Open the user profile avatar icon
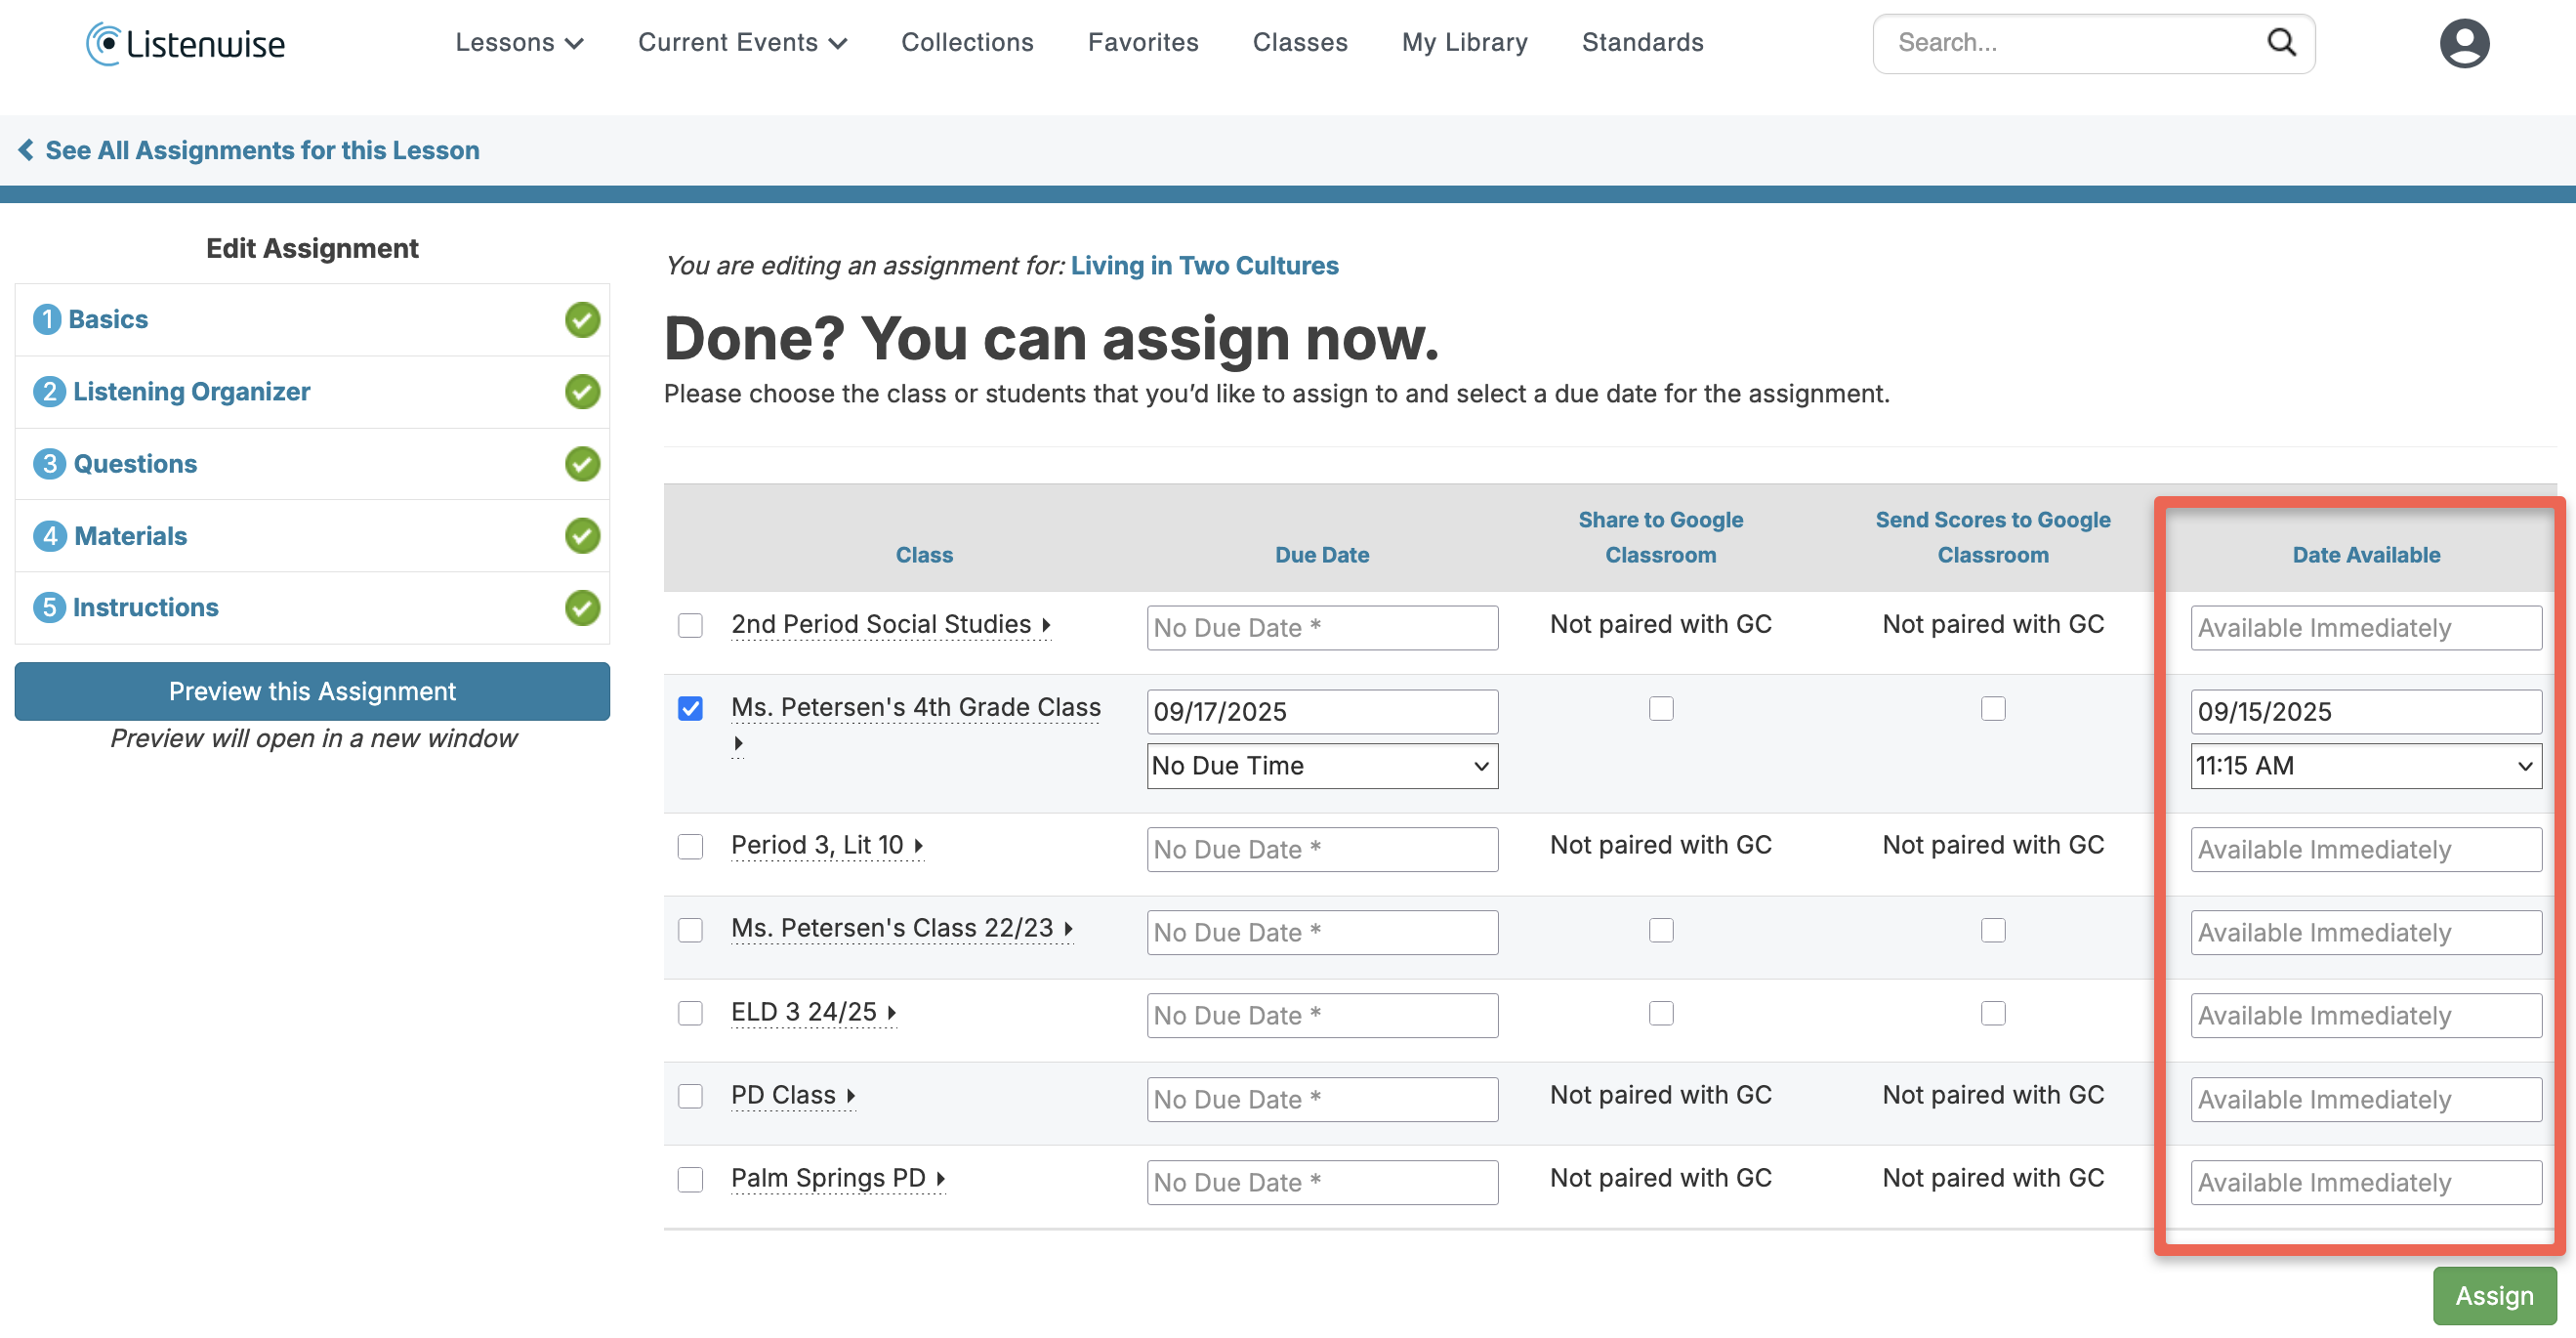 (x=2464, y=43)
